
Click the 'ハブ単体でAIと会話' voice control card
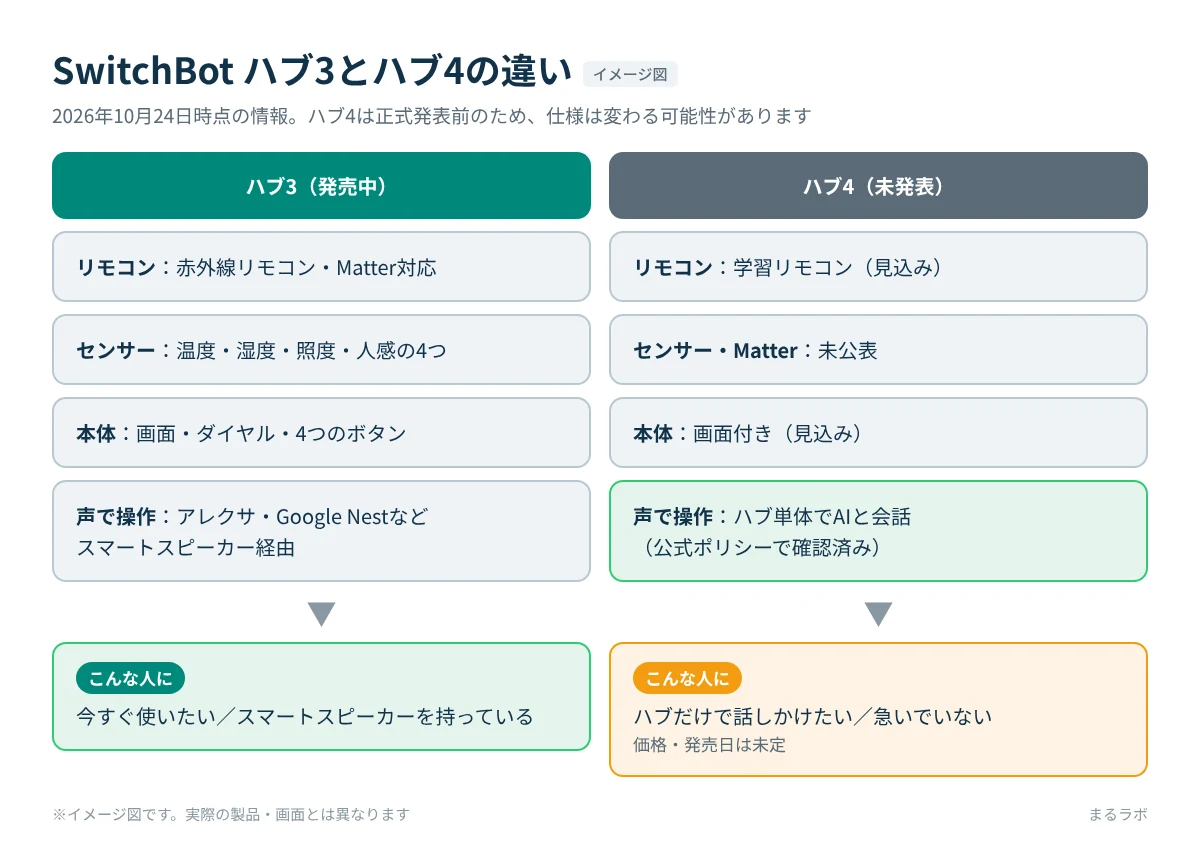pyautogui.click(x=878, y=531)
